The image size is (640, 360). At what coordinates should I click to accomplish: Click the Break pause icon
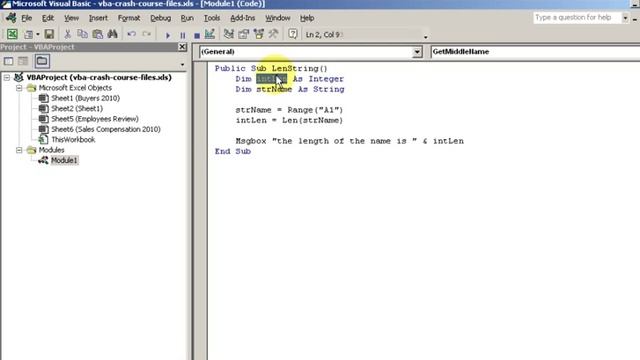tap(182, 35)
